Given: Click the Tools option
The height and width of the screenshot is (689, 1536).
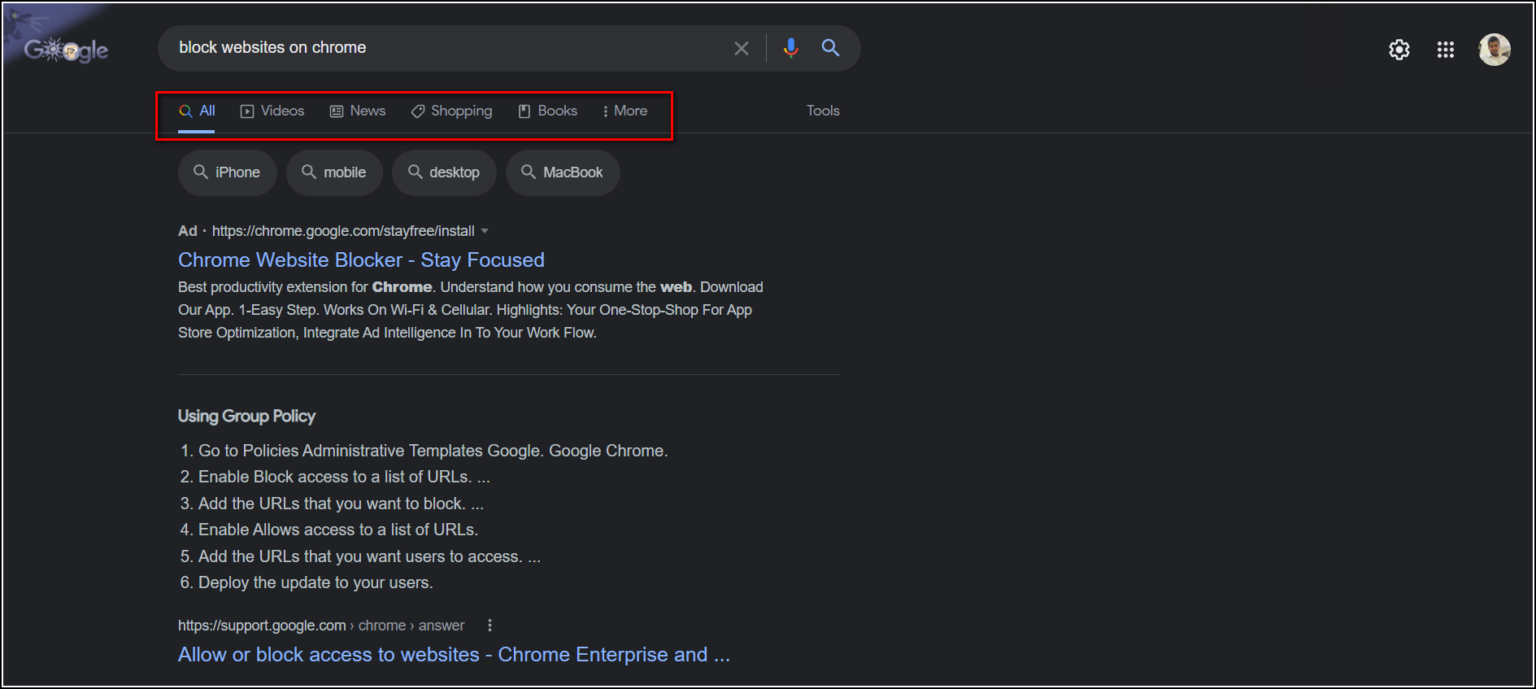Looking at the screenshot, I should 822,111.
